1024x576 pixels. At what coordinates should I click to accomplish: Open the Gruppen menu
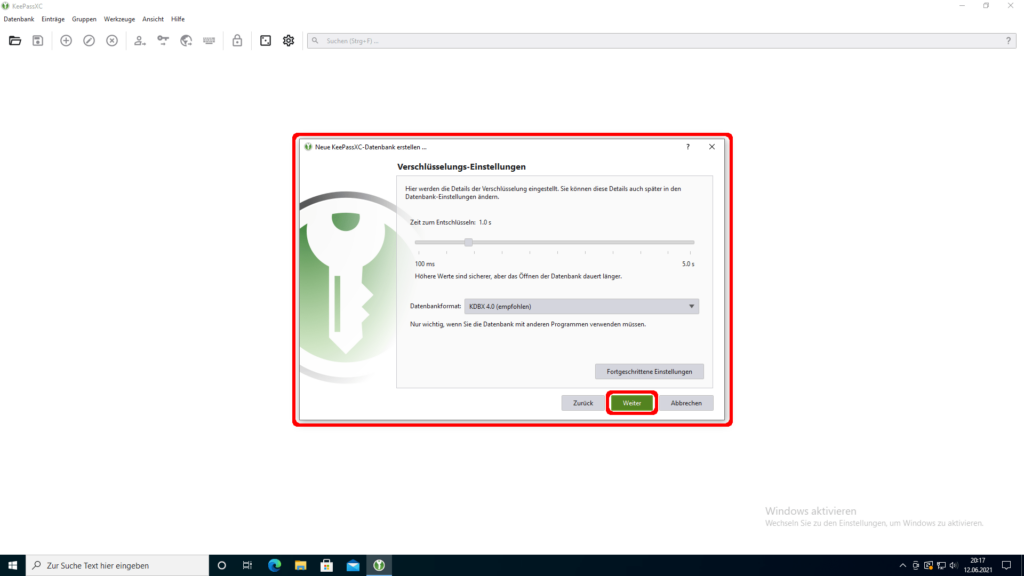pos(84,20)
